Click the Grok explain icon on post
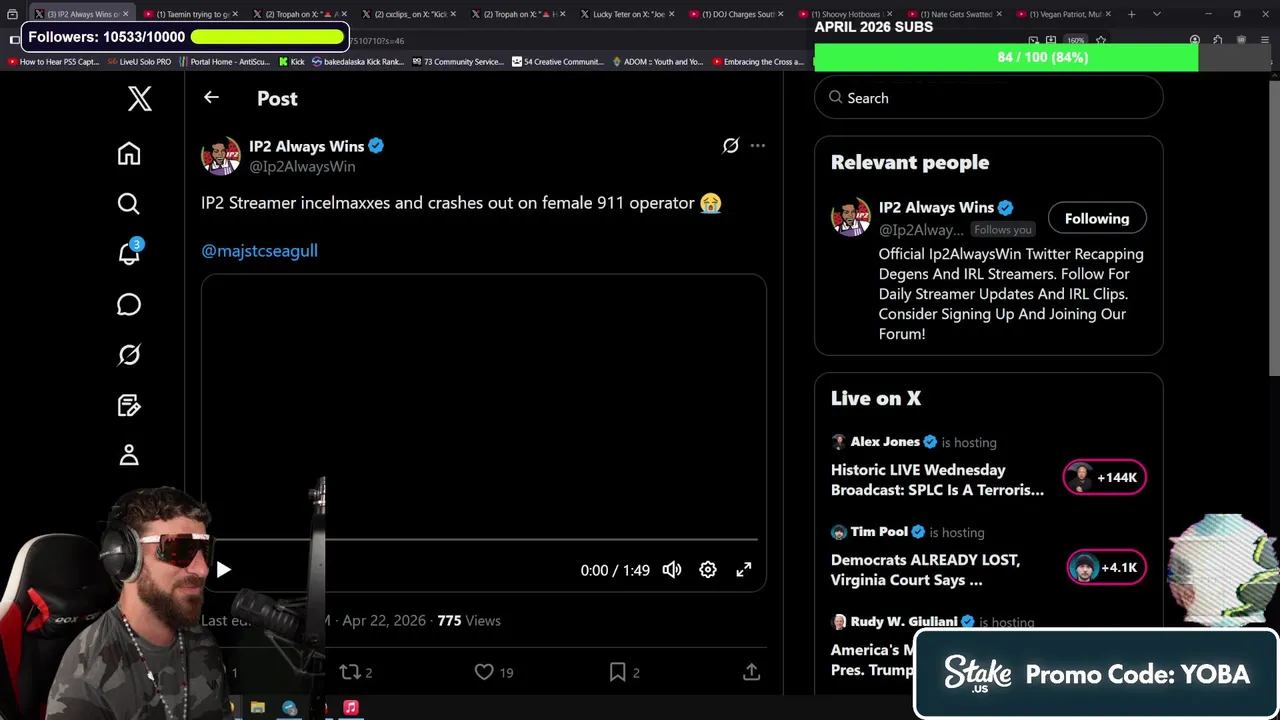1280x720 pixels. [731, 146]
